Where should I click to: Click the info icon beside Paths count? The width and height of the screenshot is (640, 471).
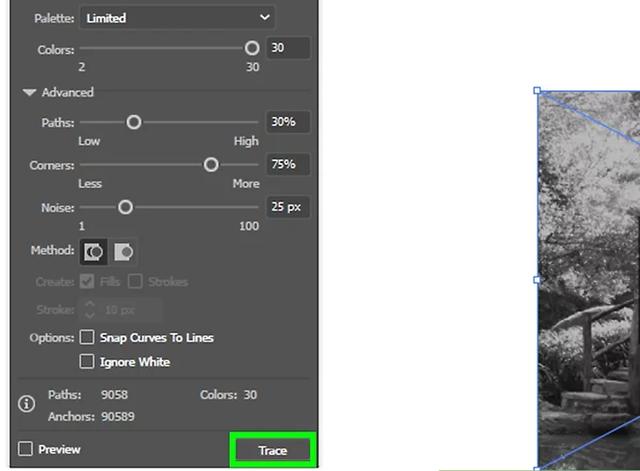pyautogui.click(x=27, y=405)
